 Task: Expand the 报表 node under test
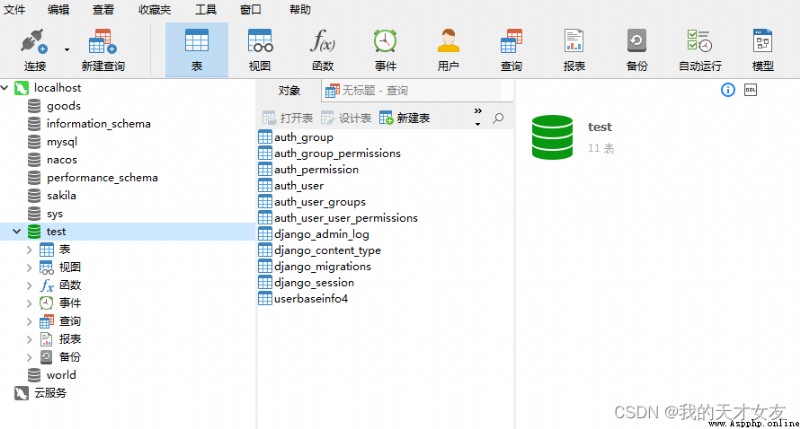29,339
